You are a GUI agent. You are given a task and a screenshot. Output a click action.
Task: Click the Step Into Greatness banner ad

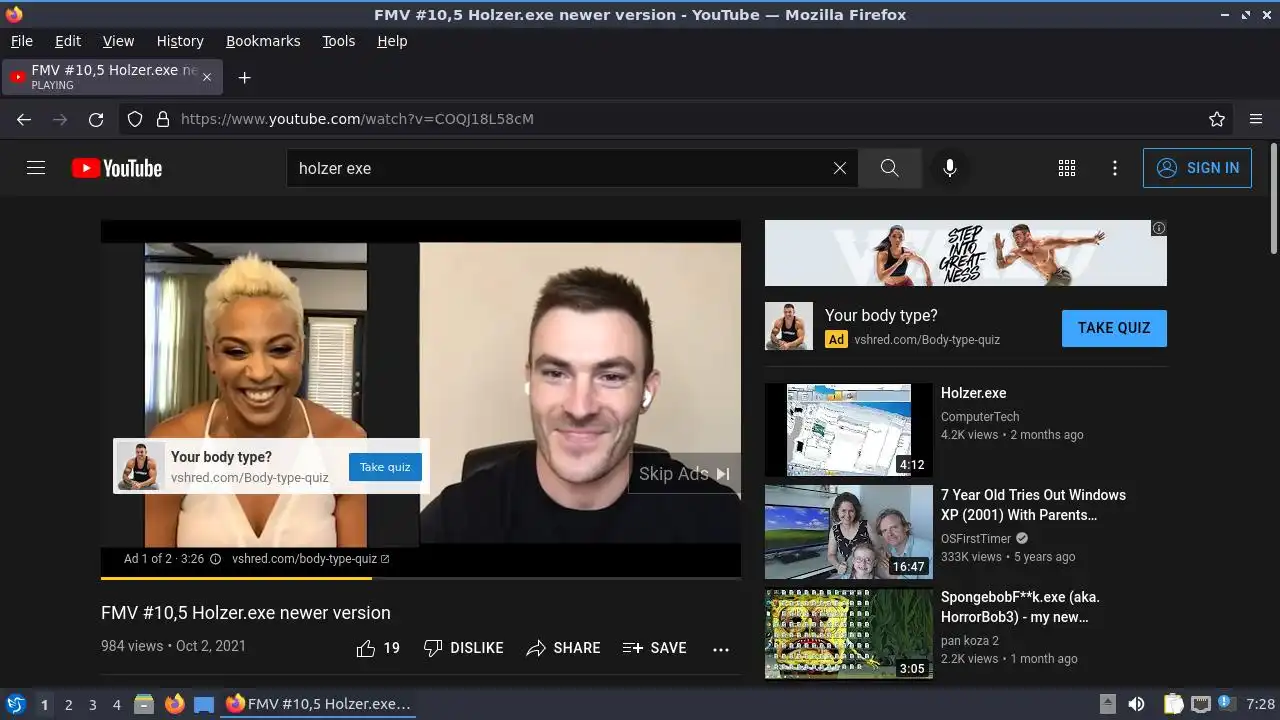[x=965, y=253]
